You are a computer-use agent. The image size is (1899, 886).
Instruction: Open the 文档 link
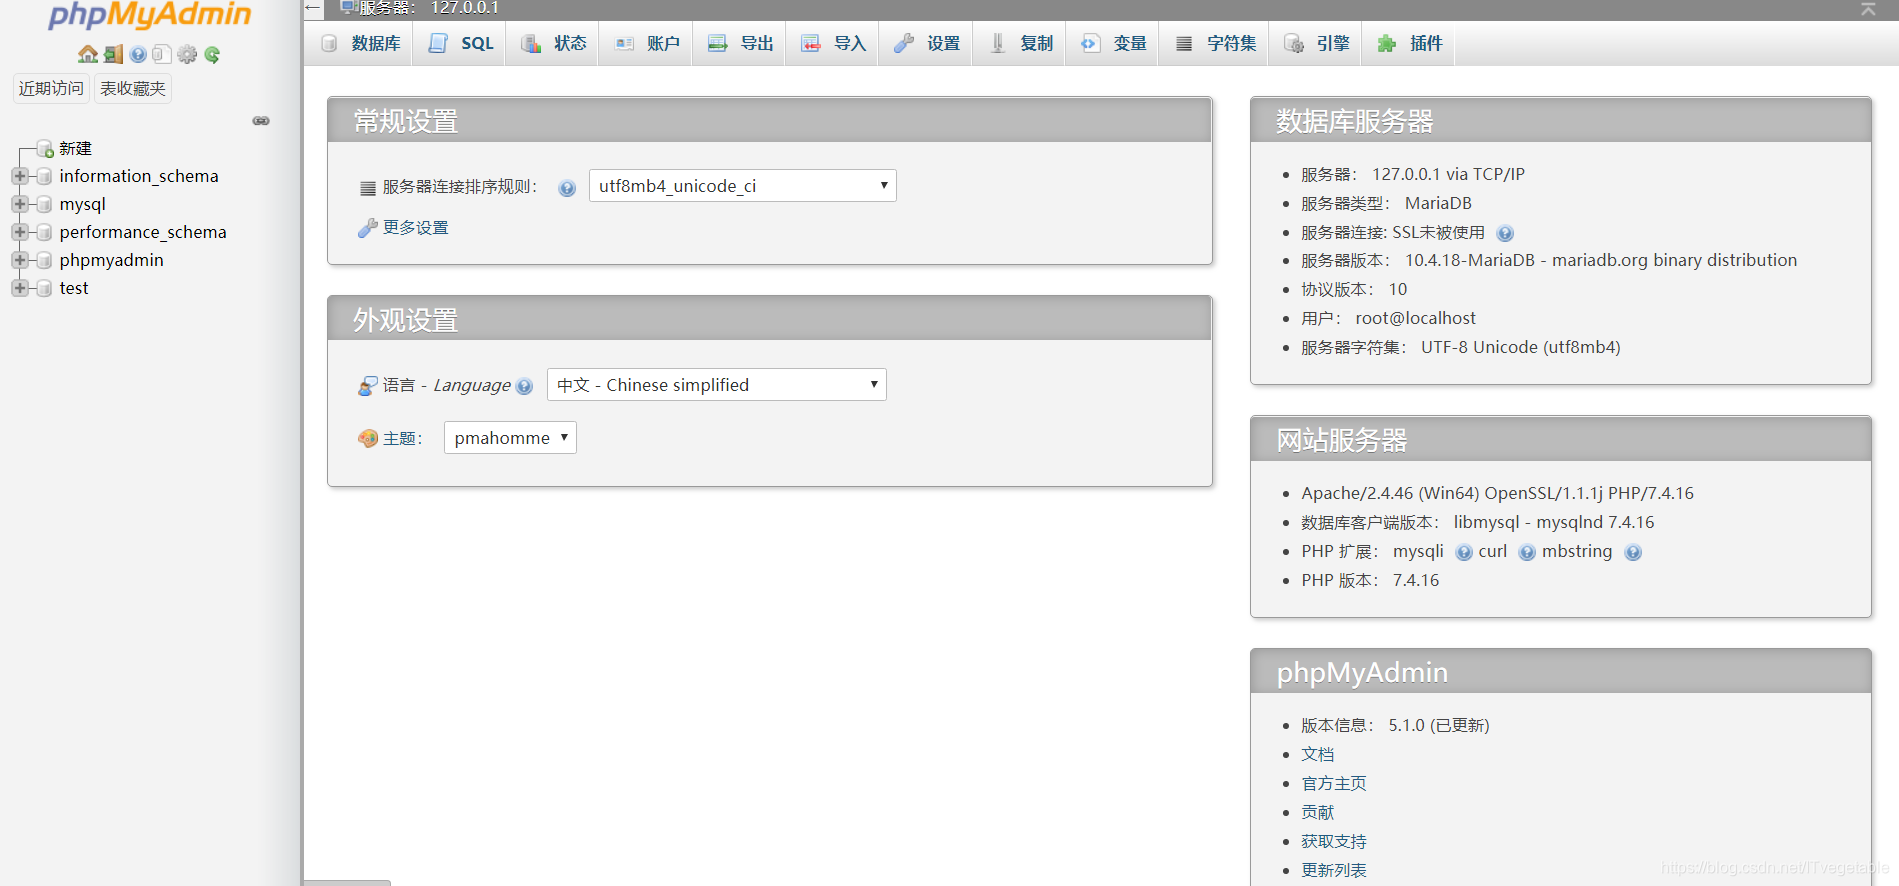tap(1317, 754)
